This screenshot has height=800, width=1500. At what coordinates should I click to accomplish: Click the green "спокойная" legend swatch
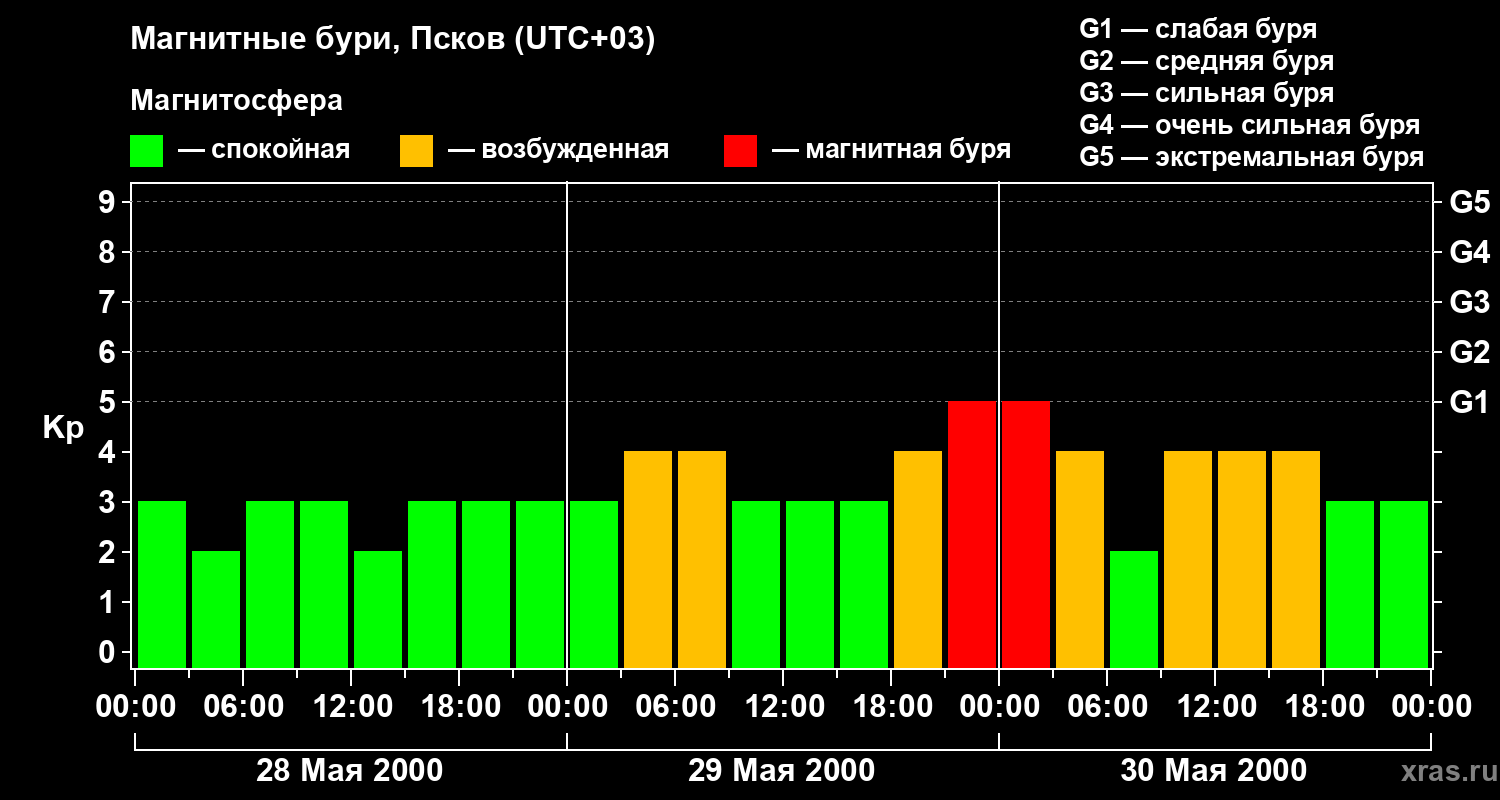point(147,150)
